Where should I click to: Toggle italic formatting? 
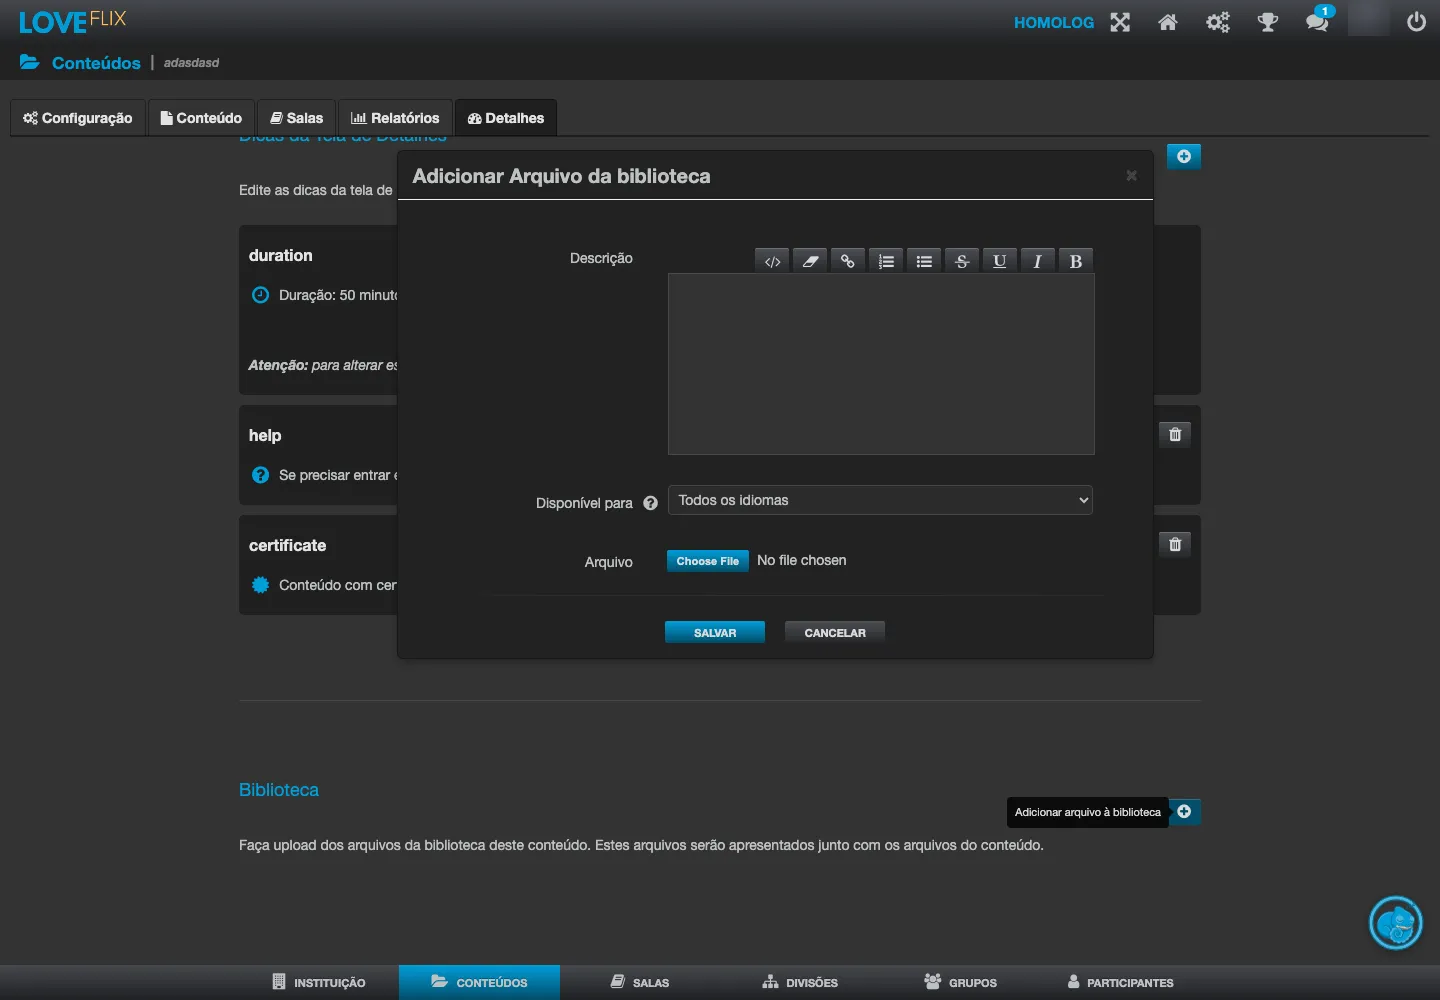[x=1038, y=261]
